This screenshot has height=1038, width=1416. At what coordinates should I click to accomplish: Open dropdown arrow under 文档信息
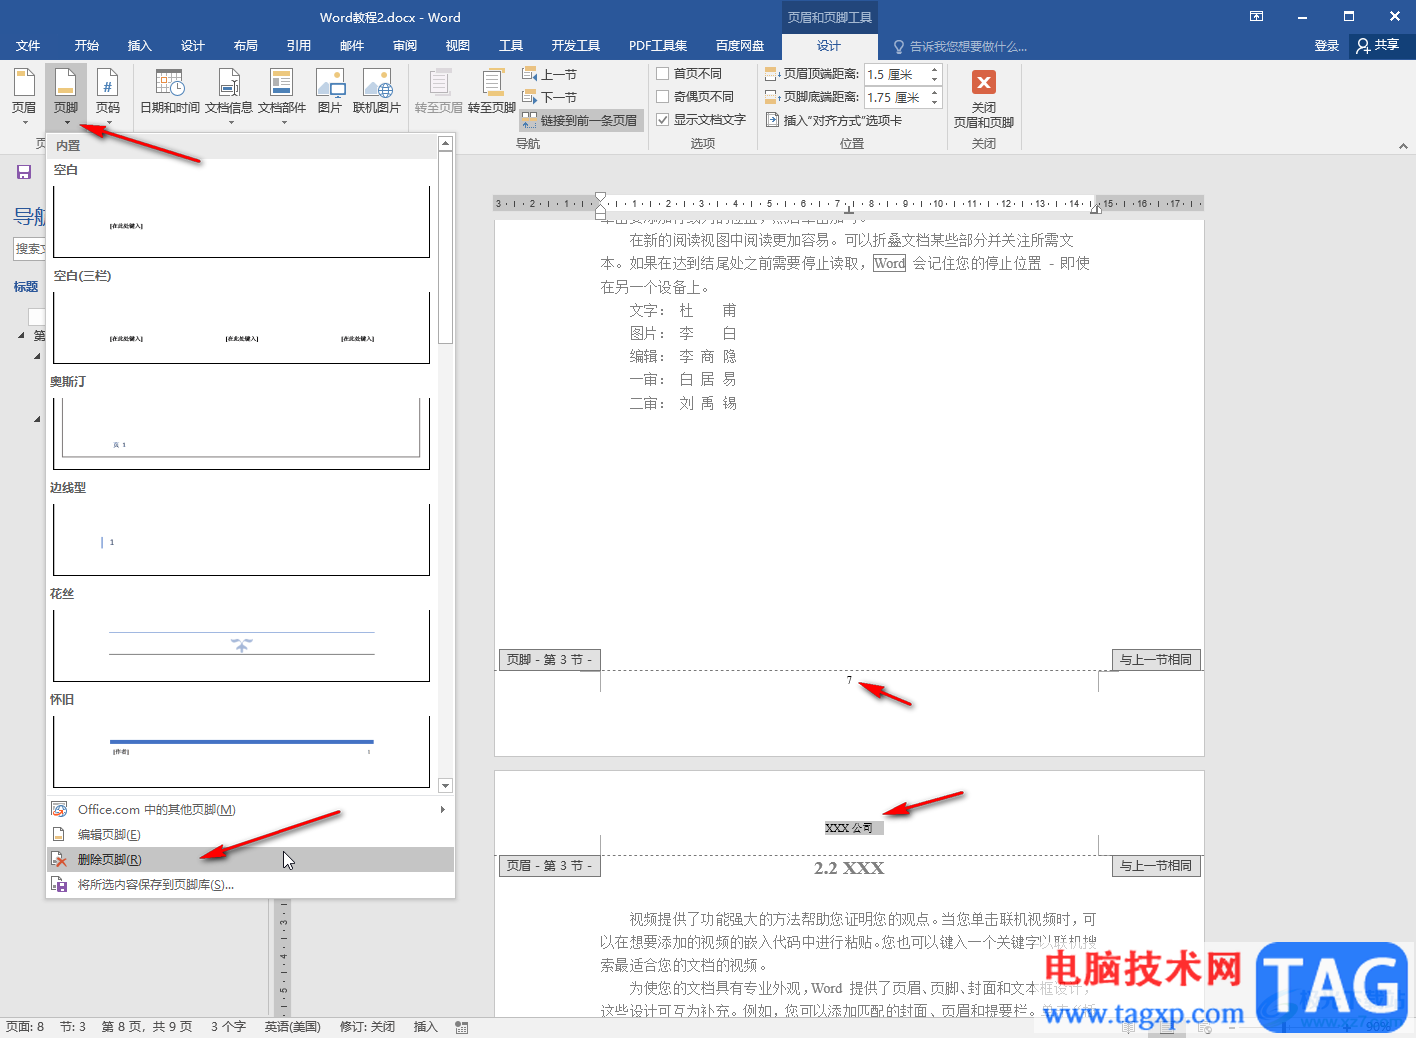pyautogui.click(x=230, y=123)
